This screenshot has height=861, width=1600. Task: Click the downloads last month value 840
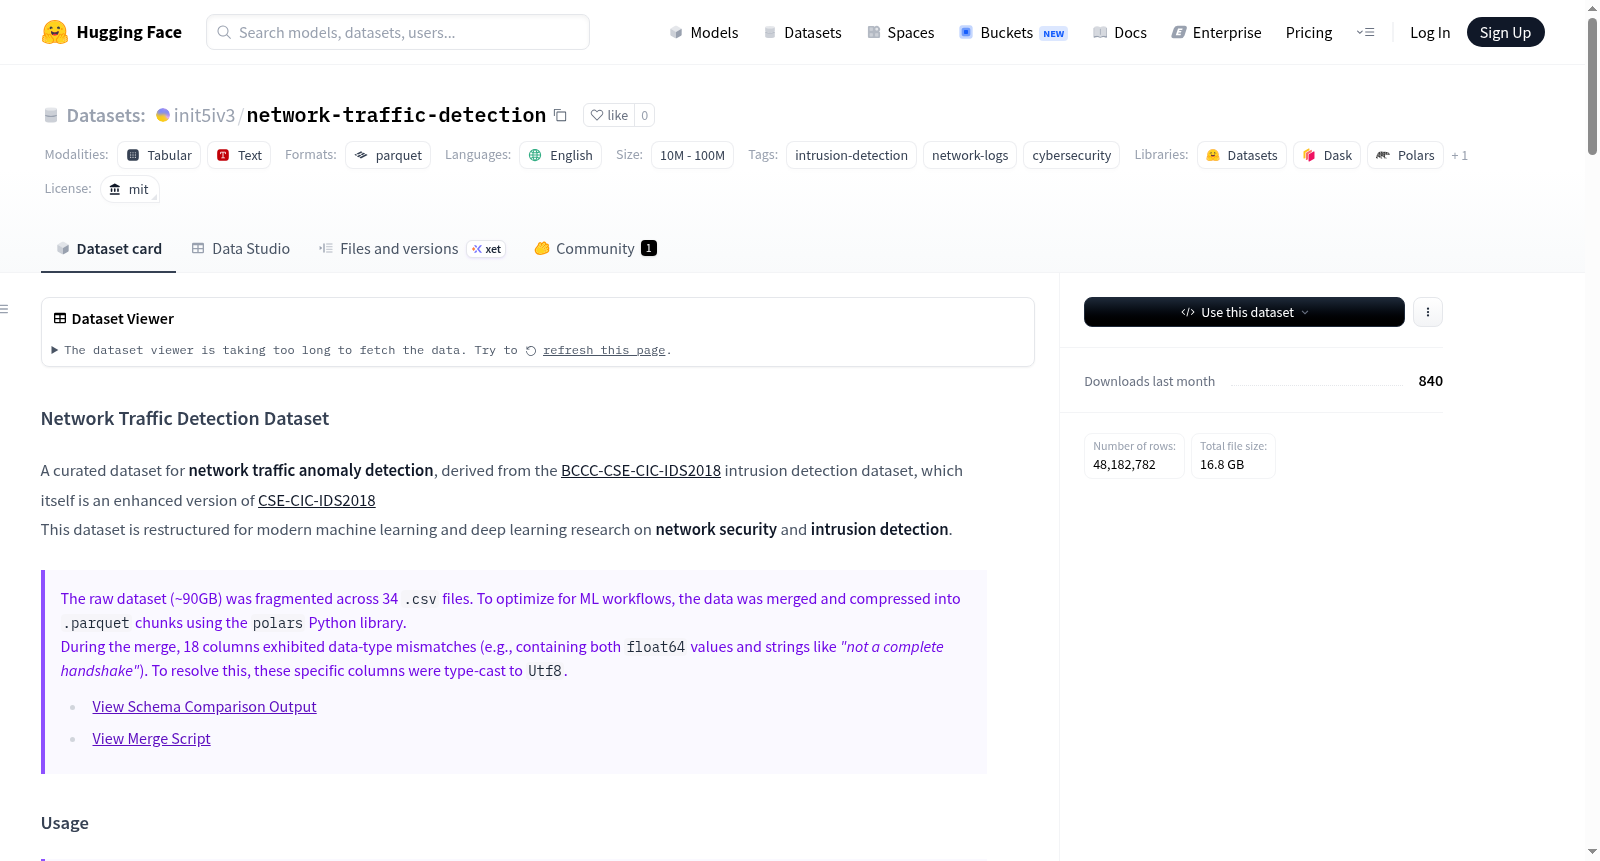pos(1430,381)
